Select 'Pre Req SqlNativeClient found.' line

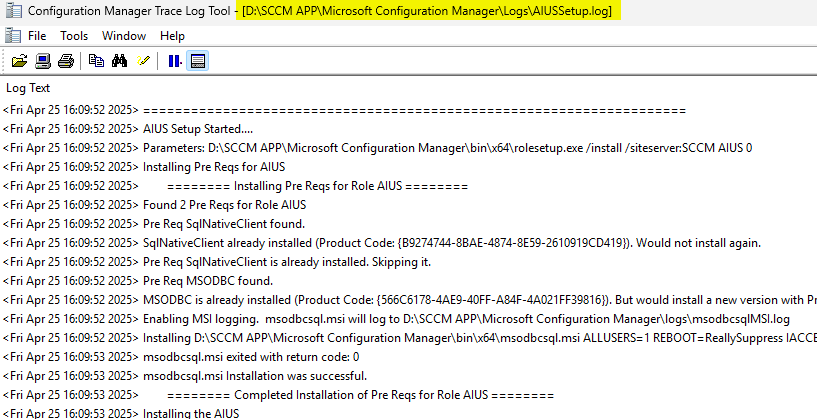pos(408,224)
